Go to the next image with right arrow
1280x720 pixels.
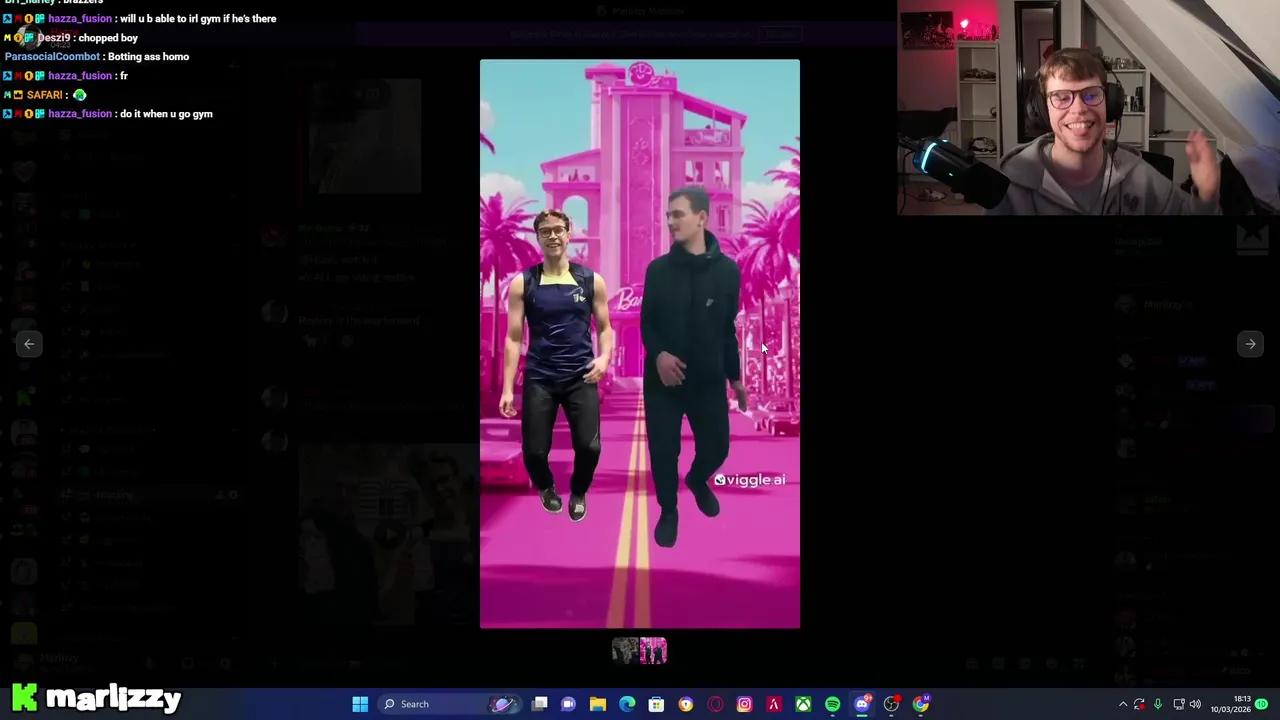pos(1250,344)
